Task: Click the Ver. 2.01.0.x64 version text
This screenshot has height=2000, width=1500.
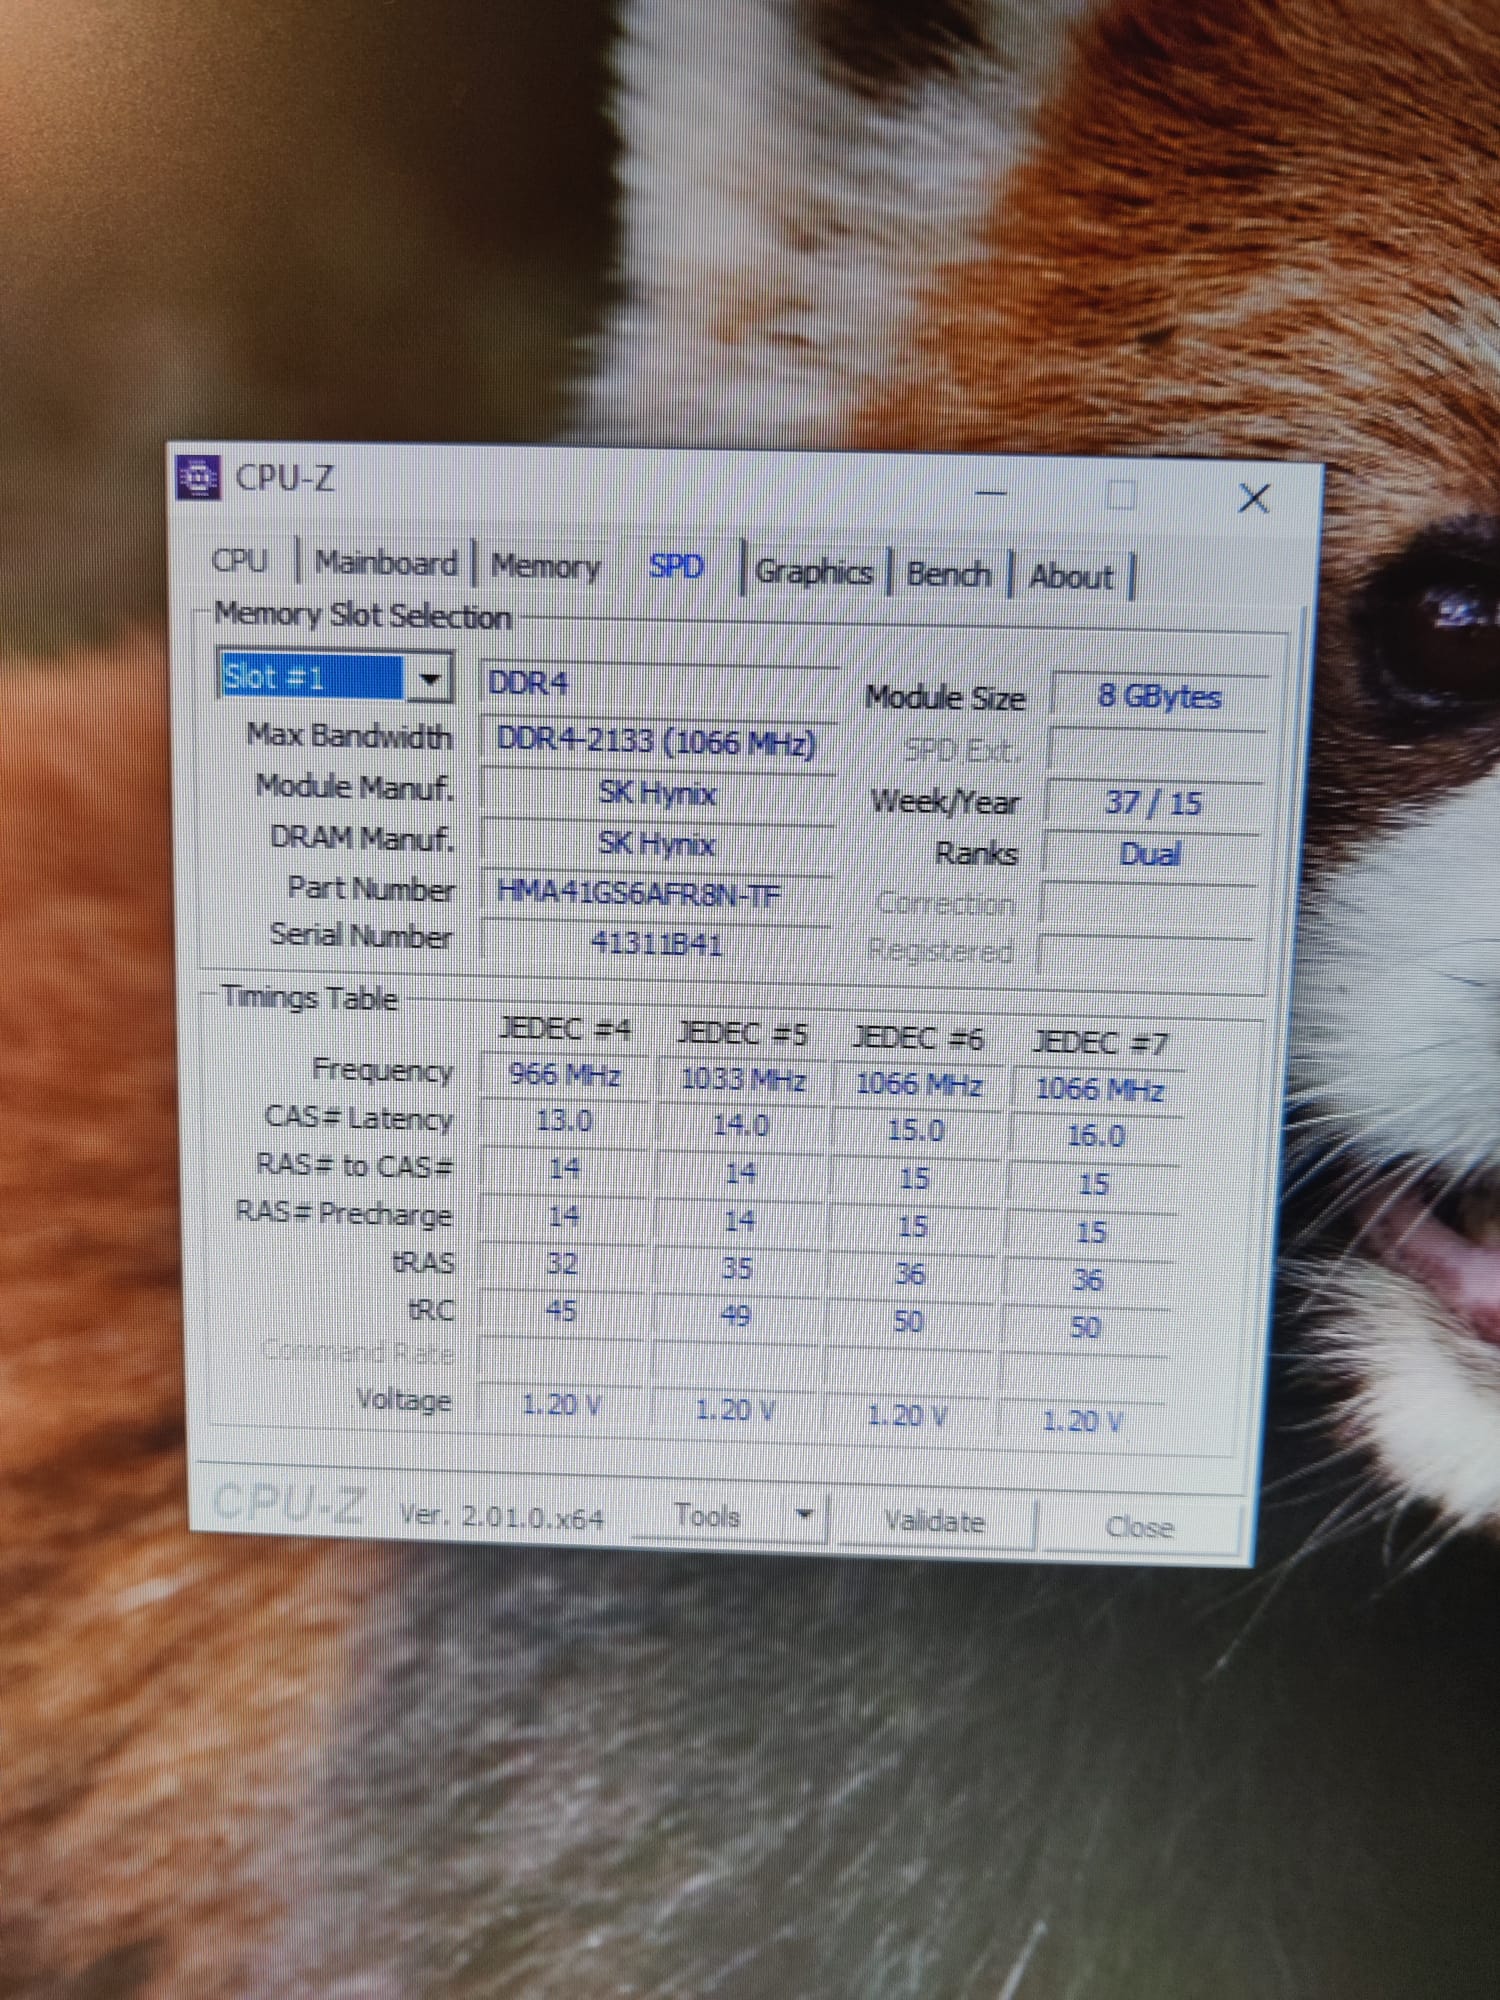Action: coord(501,1516)
